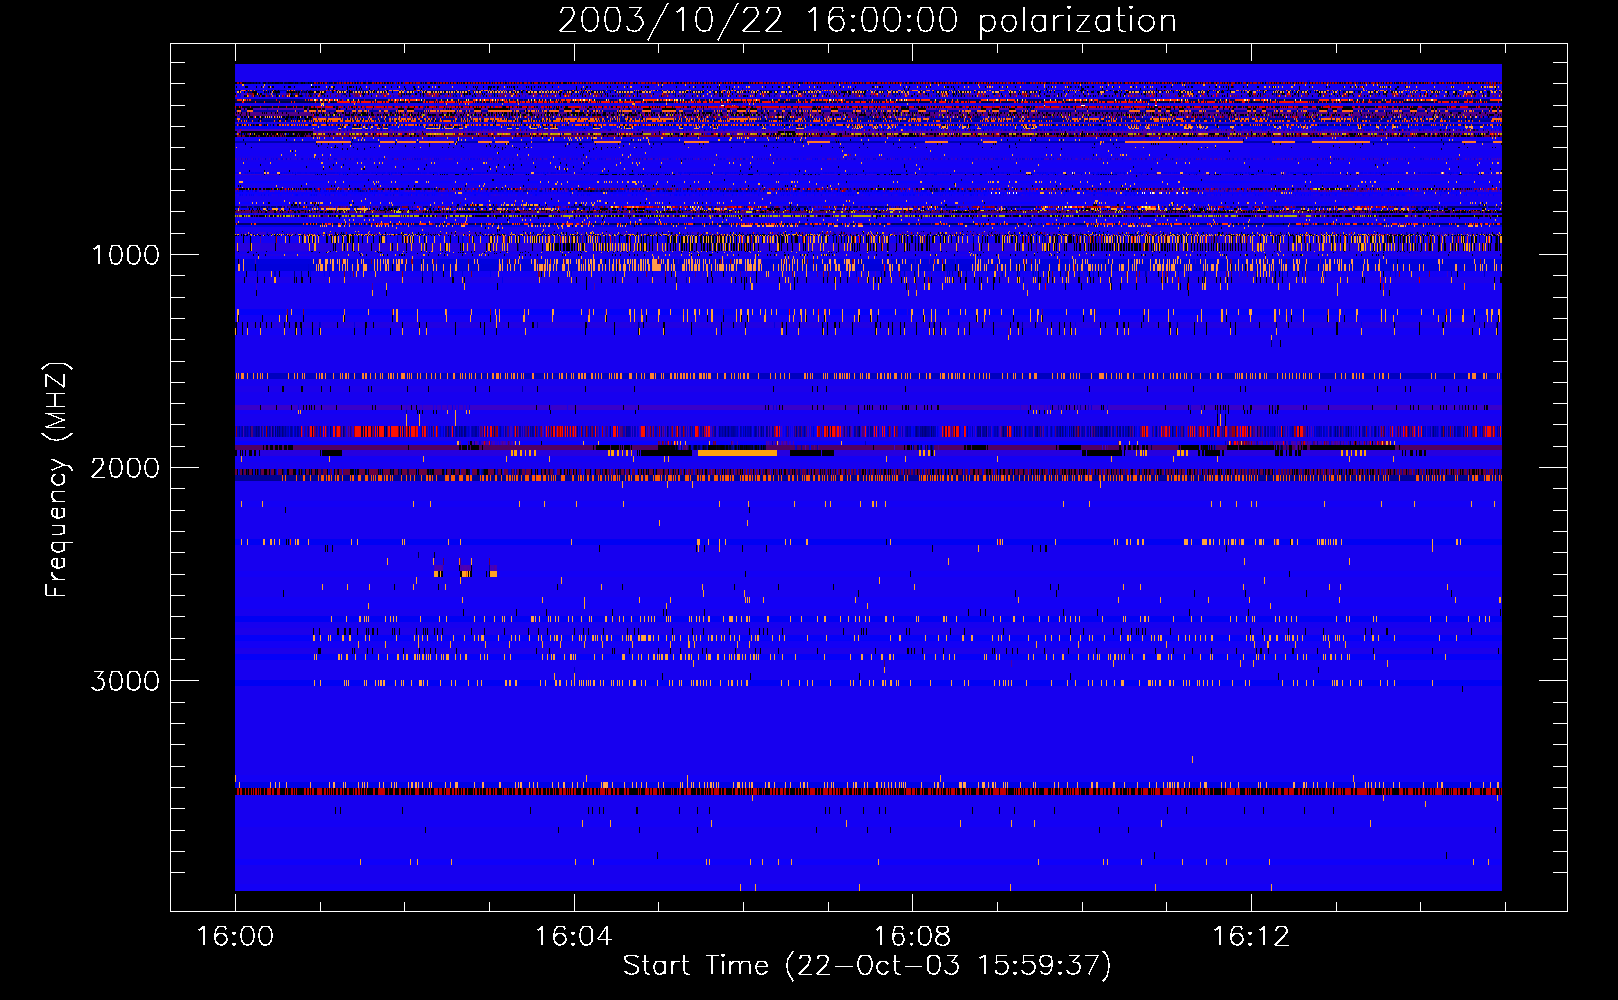Click the 1000 frequency tick label
Image resolution: width=1618 pixels, height=1000 pixels.
[x=125, y=255]
